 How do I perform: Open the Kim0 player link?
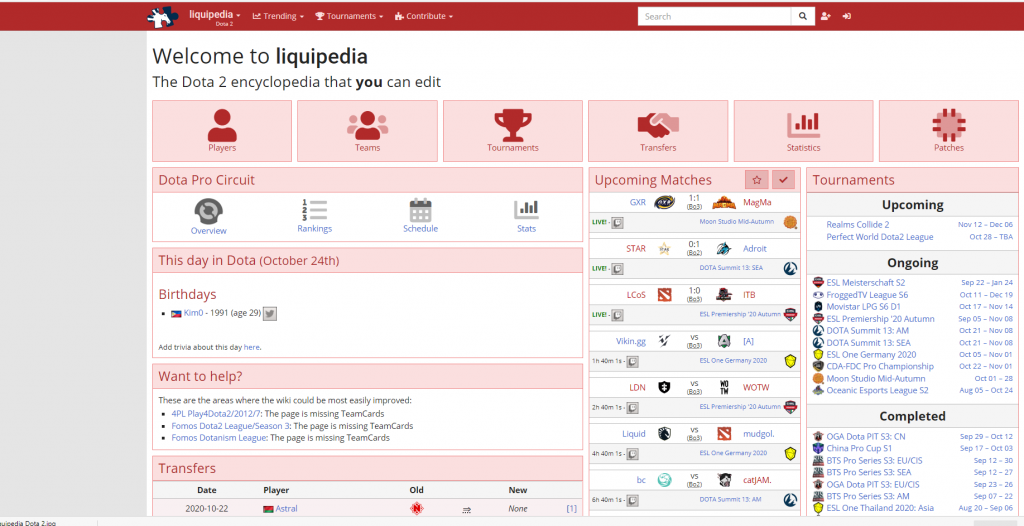pyautogui.click(x=193, y=313)
